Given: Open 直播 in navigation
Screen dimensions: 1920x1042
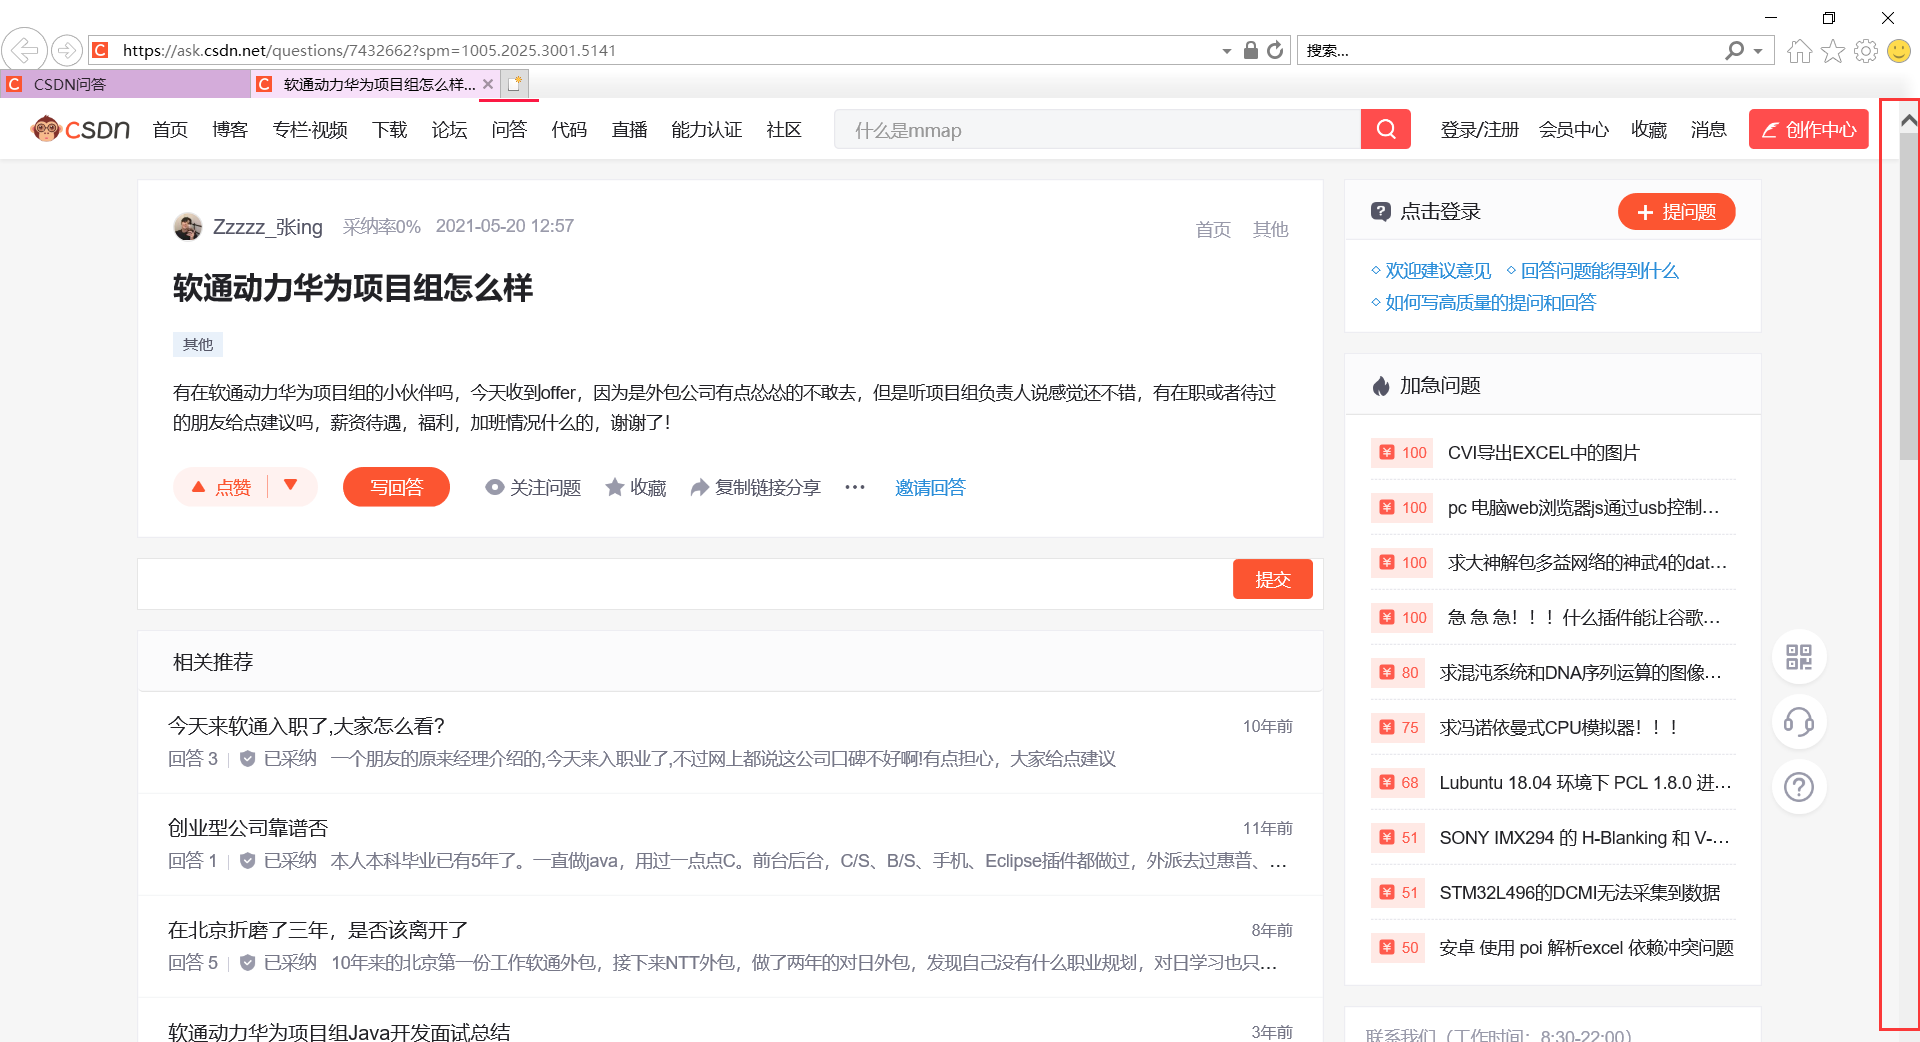Looking at the screenshot, I should [x=630, y=129].
